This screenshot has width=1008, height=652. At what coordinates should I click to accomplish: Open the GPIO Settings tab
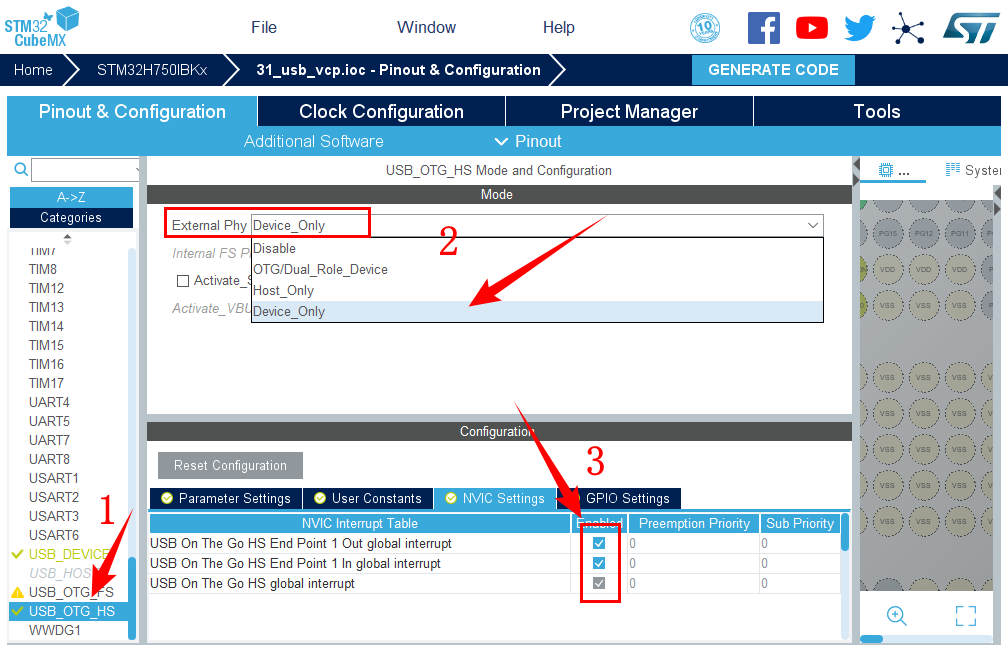point(626,498)
